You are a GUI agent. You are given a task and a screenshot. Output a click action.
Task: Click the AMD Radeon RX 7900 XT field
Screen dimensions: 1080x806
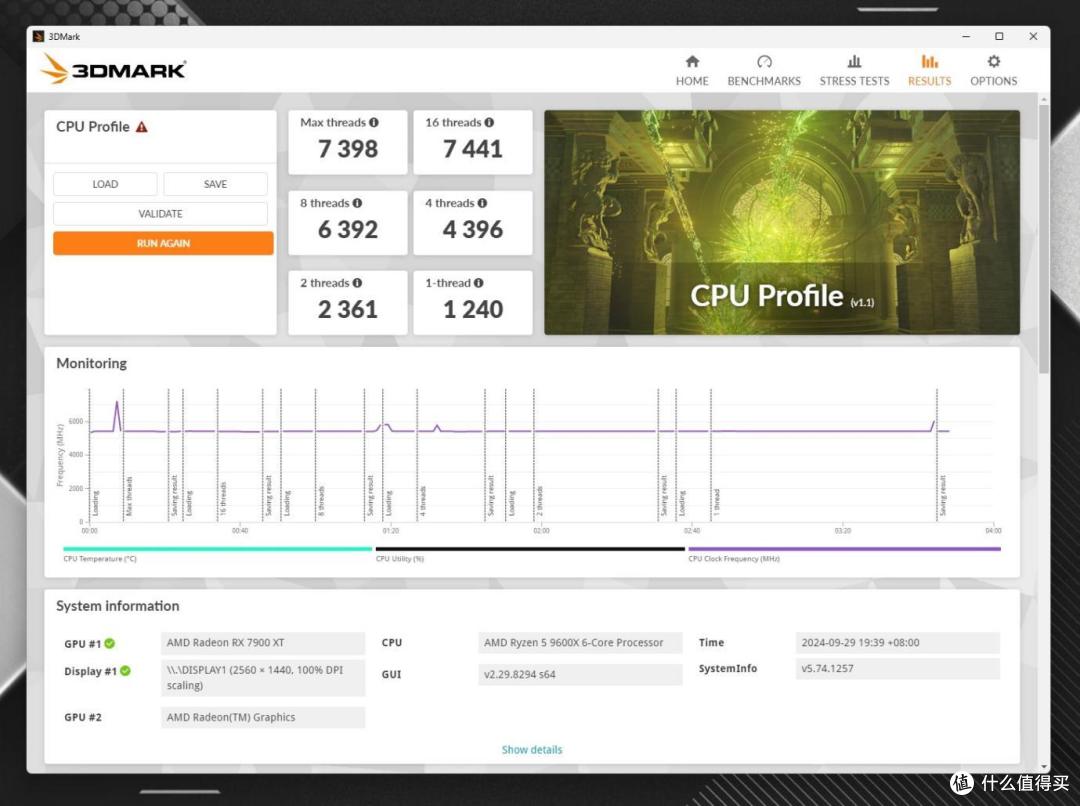tap(262, 643)
